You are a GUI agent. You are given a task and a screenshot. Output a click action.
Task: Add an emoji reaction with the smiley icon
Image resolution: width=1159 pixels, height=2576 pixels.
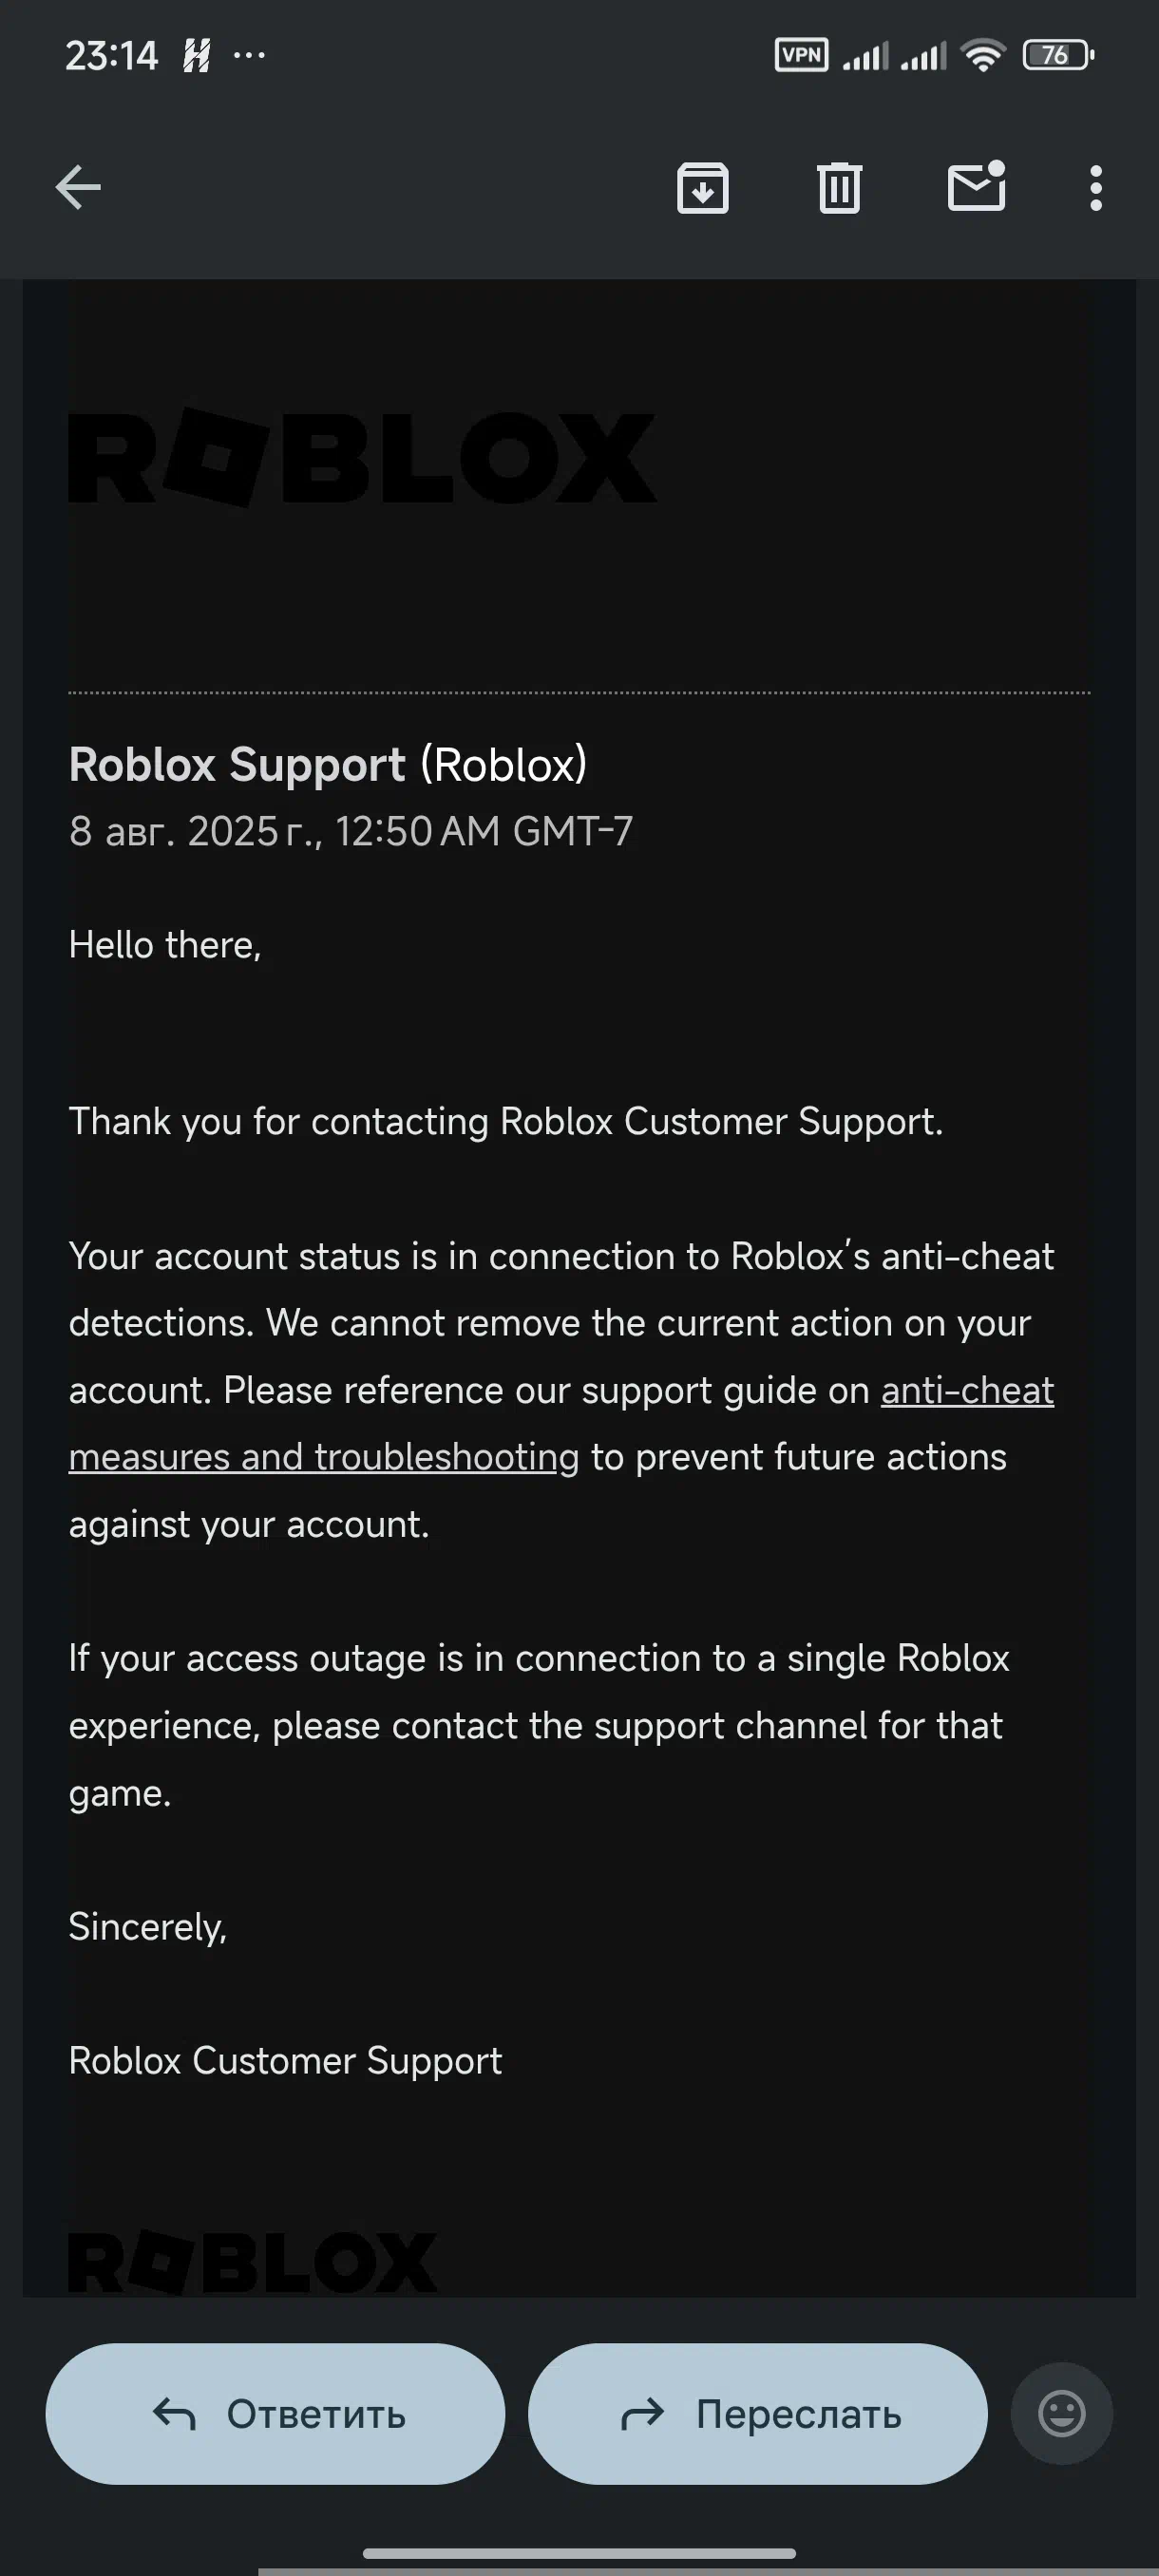click(x=1061, y=2413)
